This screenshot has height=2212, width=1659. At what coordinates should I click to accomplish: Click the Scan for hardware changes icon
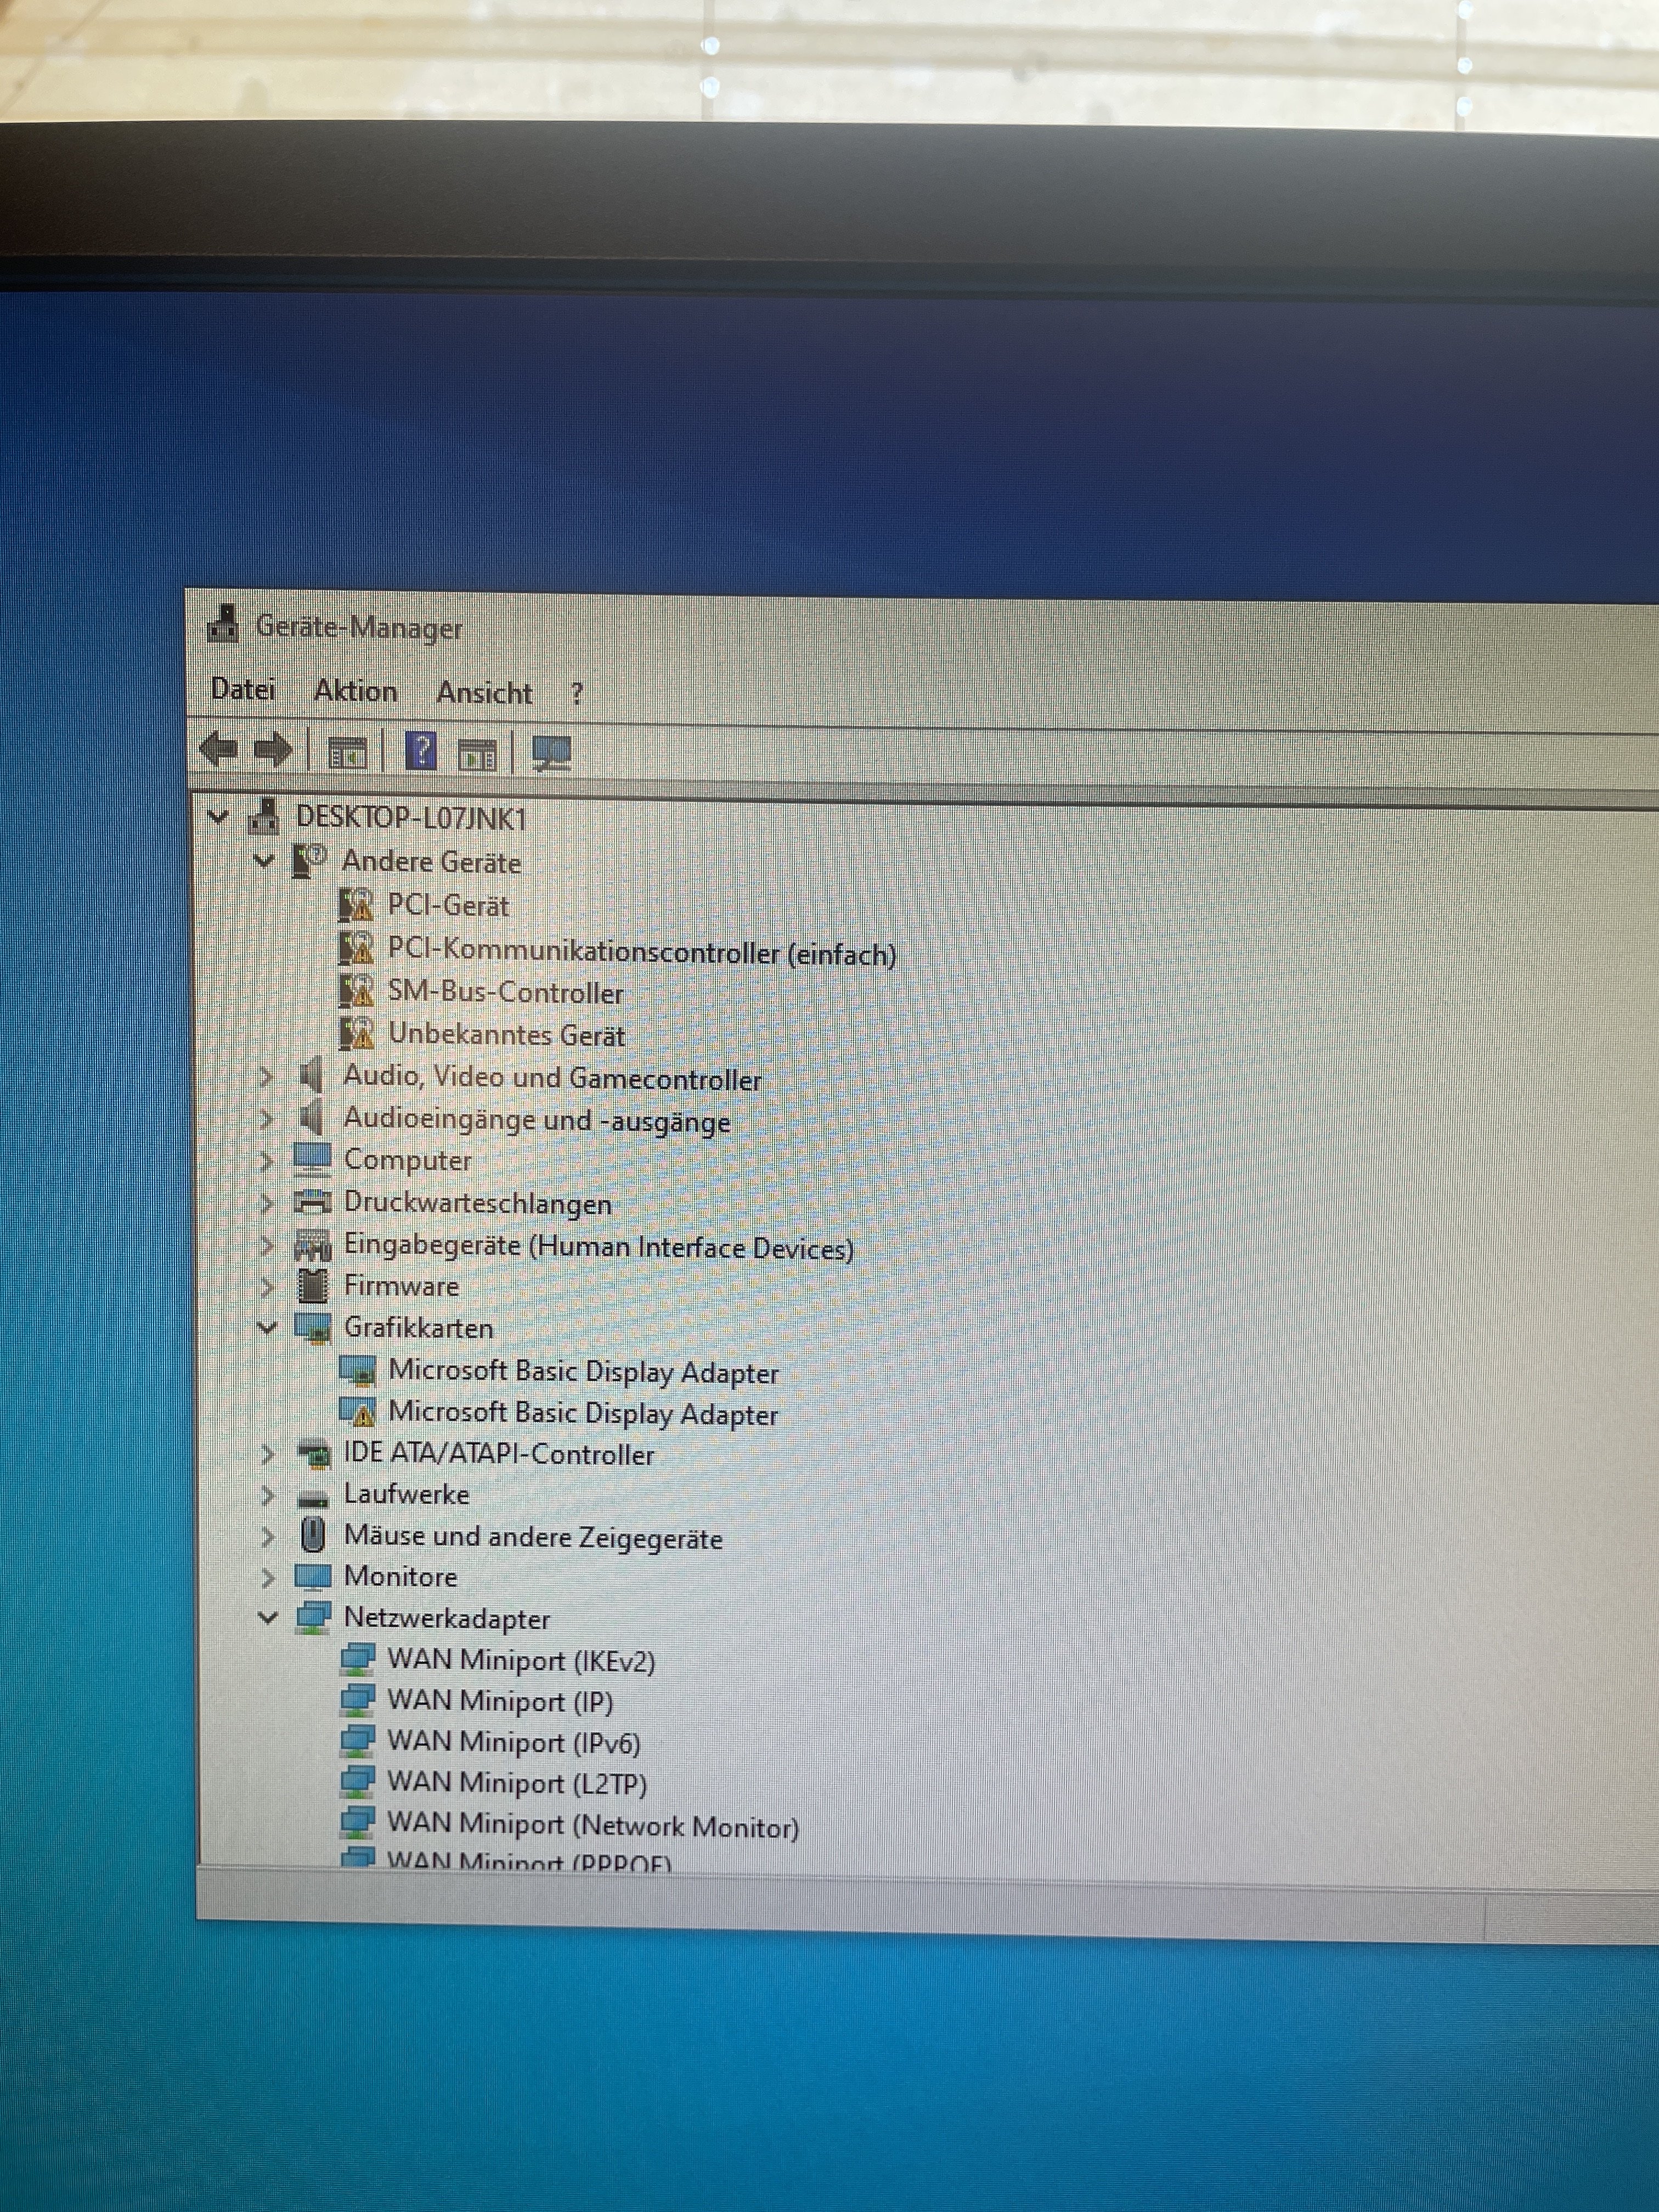[x=551, y=753]
